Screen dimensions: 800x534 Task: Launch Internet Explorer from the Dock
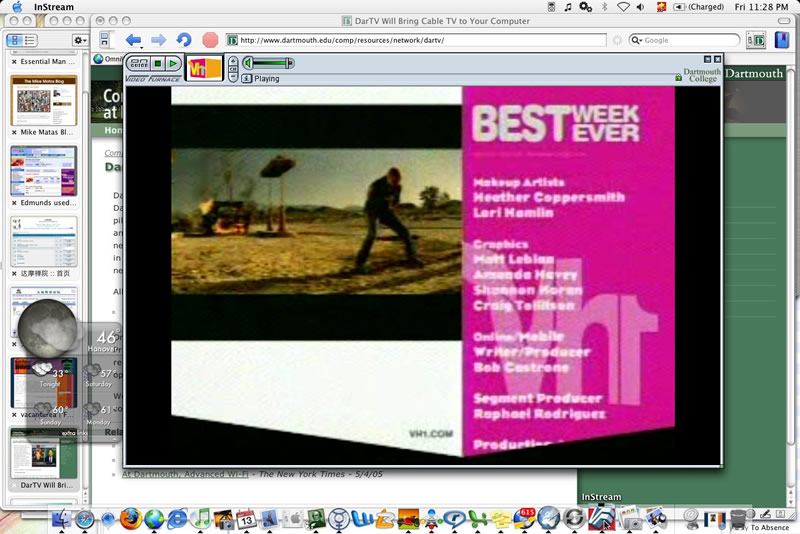tap(177, 519)
